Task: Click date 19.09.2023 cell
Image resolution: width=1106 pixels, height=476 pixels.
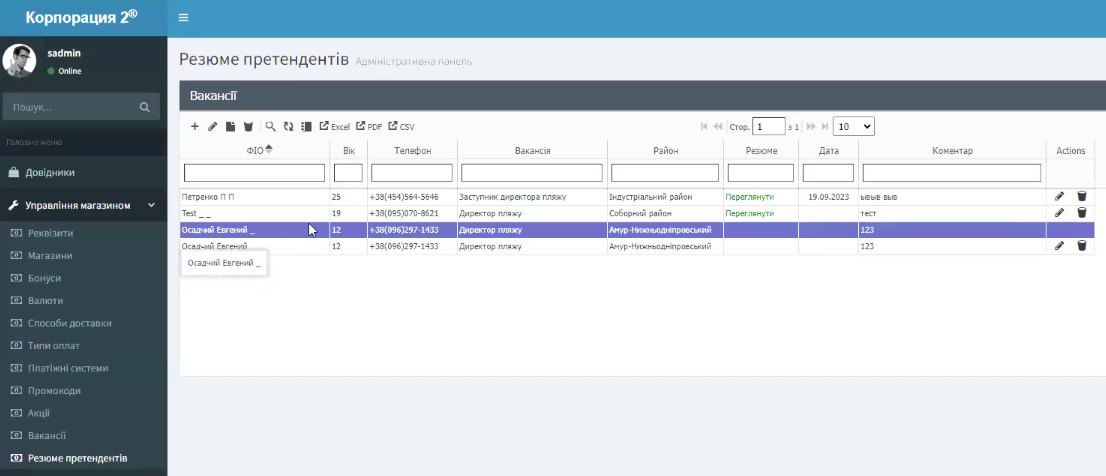Action: 828,197
